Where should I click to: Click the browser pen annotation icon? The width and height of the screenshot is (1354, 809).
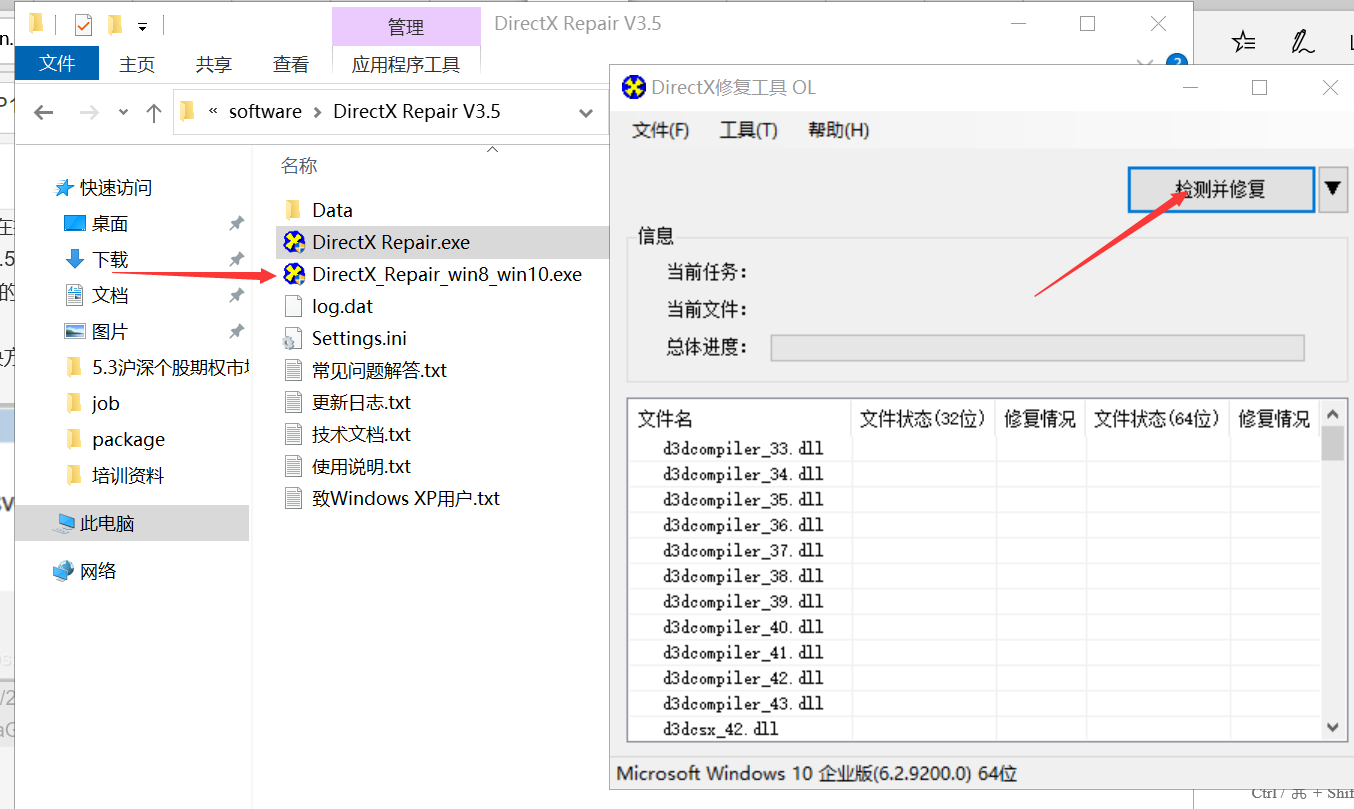click(x=1302, y=42)
